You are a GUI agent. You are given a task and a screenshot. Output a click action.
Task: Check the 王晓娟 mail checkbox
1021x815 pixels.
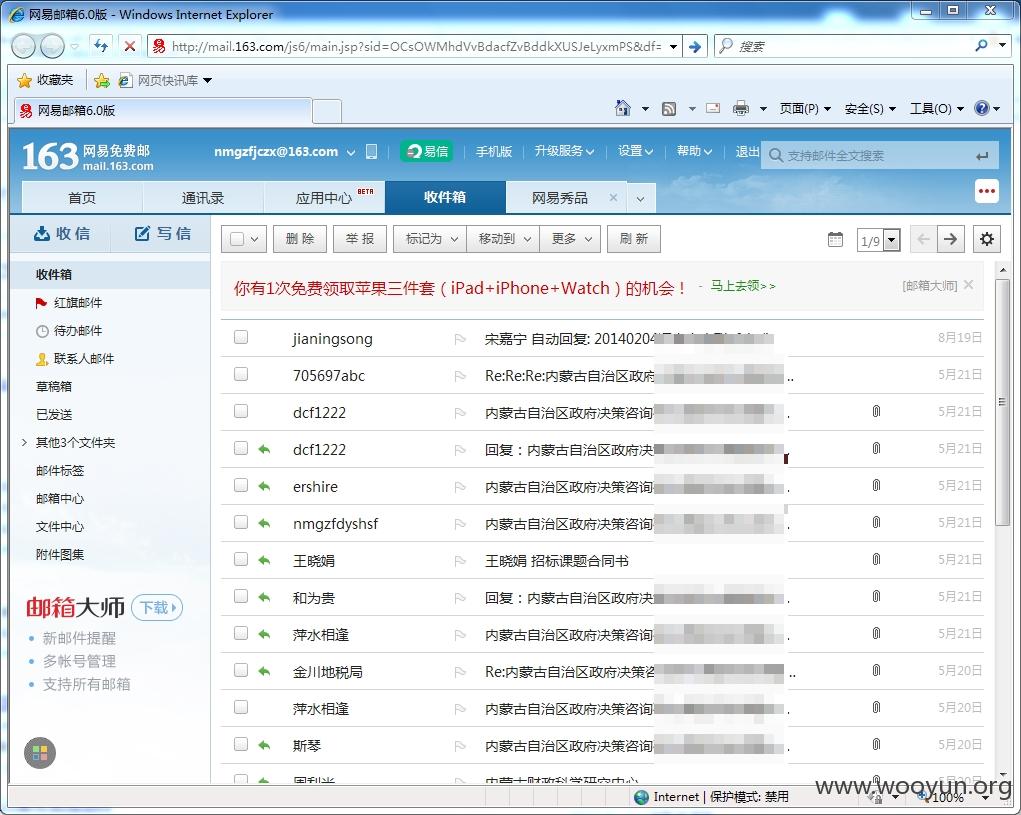pyautogui.click(x=241, y=559)
